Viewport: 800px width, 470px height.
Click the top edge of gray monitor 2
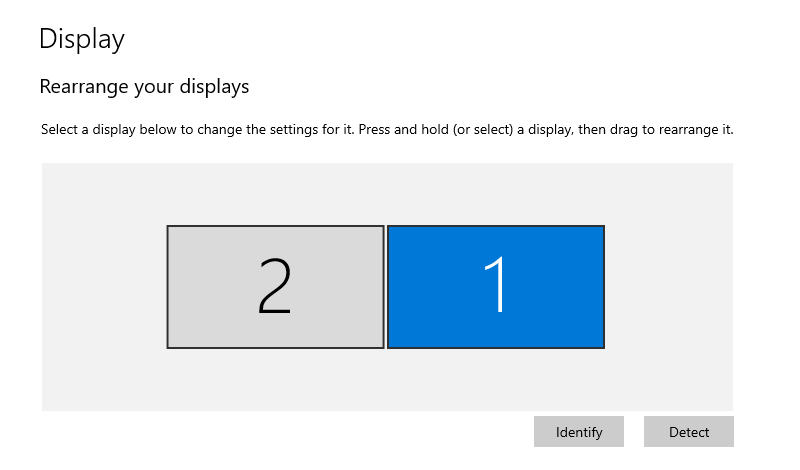[276, 226]
